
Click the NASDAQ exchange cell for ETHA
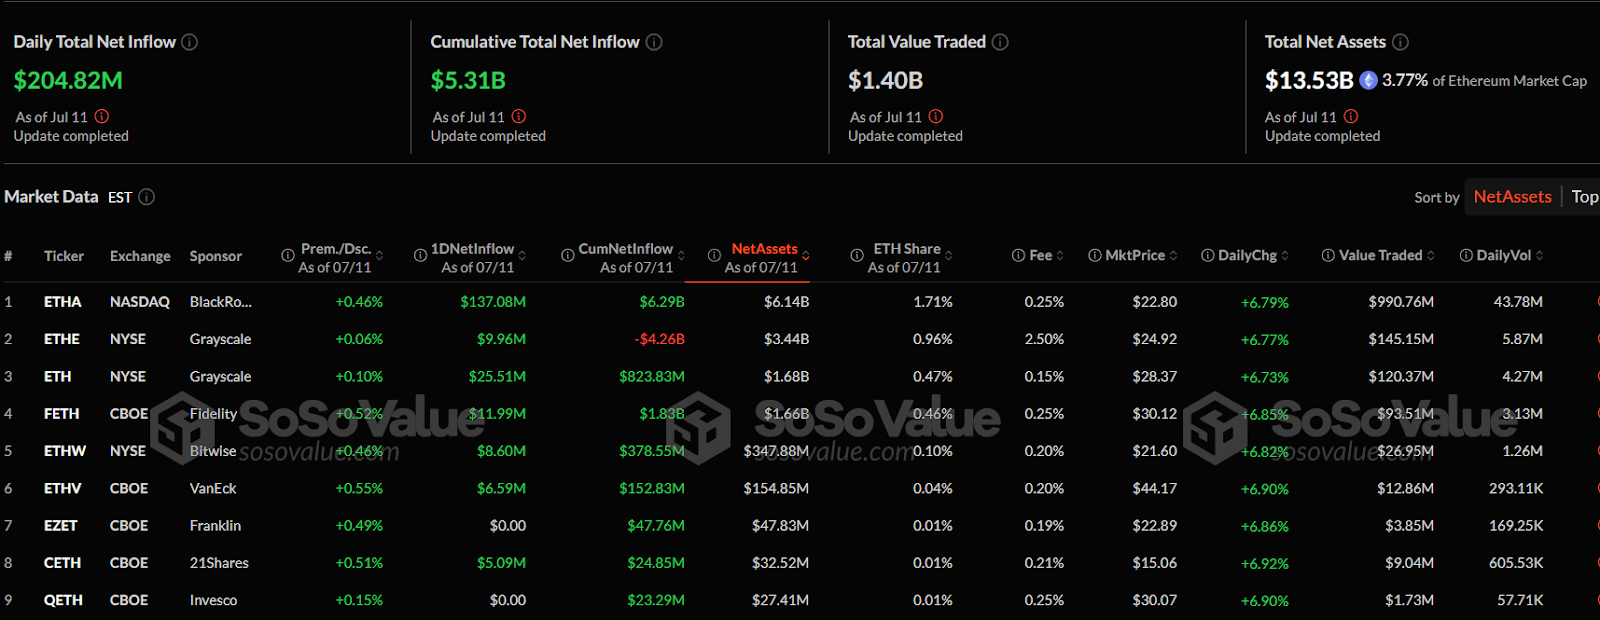point(140,302)
